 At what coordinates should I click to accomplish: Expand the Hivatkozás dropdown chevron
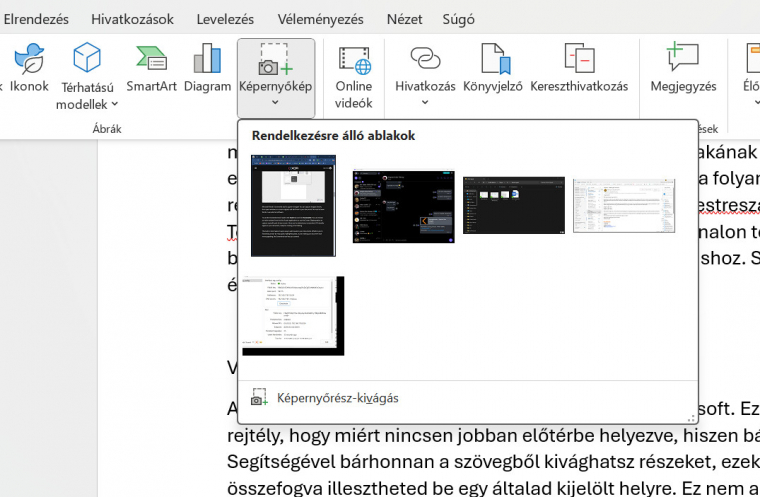[425, 102]
